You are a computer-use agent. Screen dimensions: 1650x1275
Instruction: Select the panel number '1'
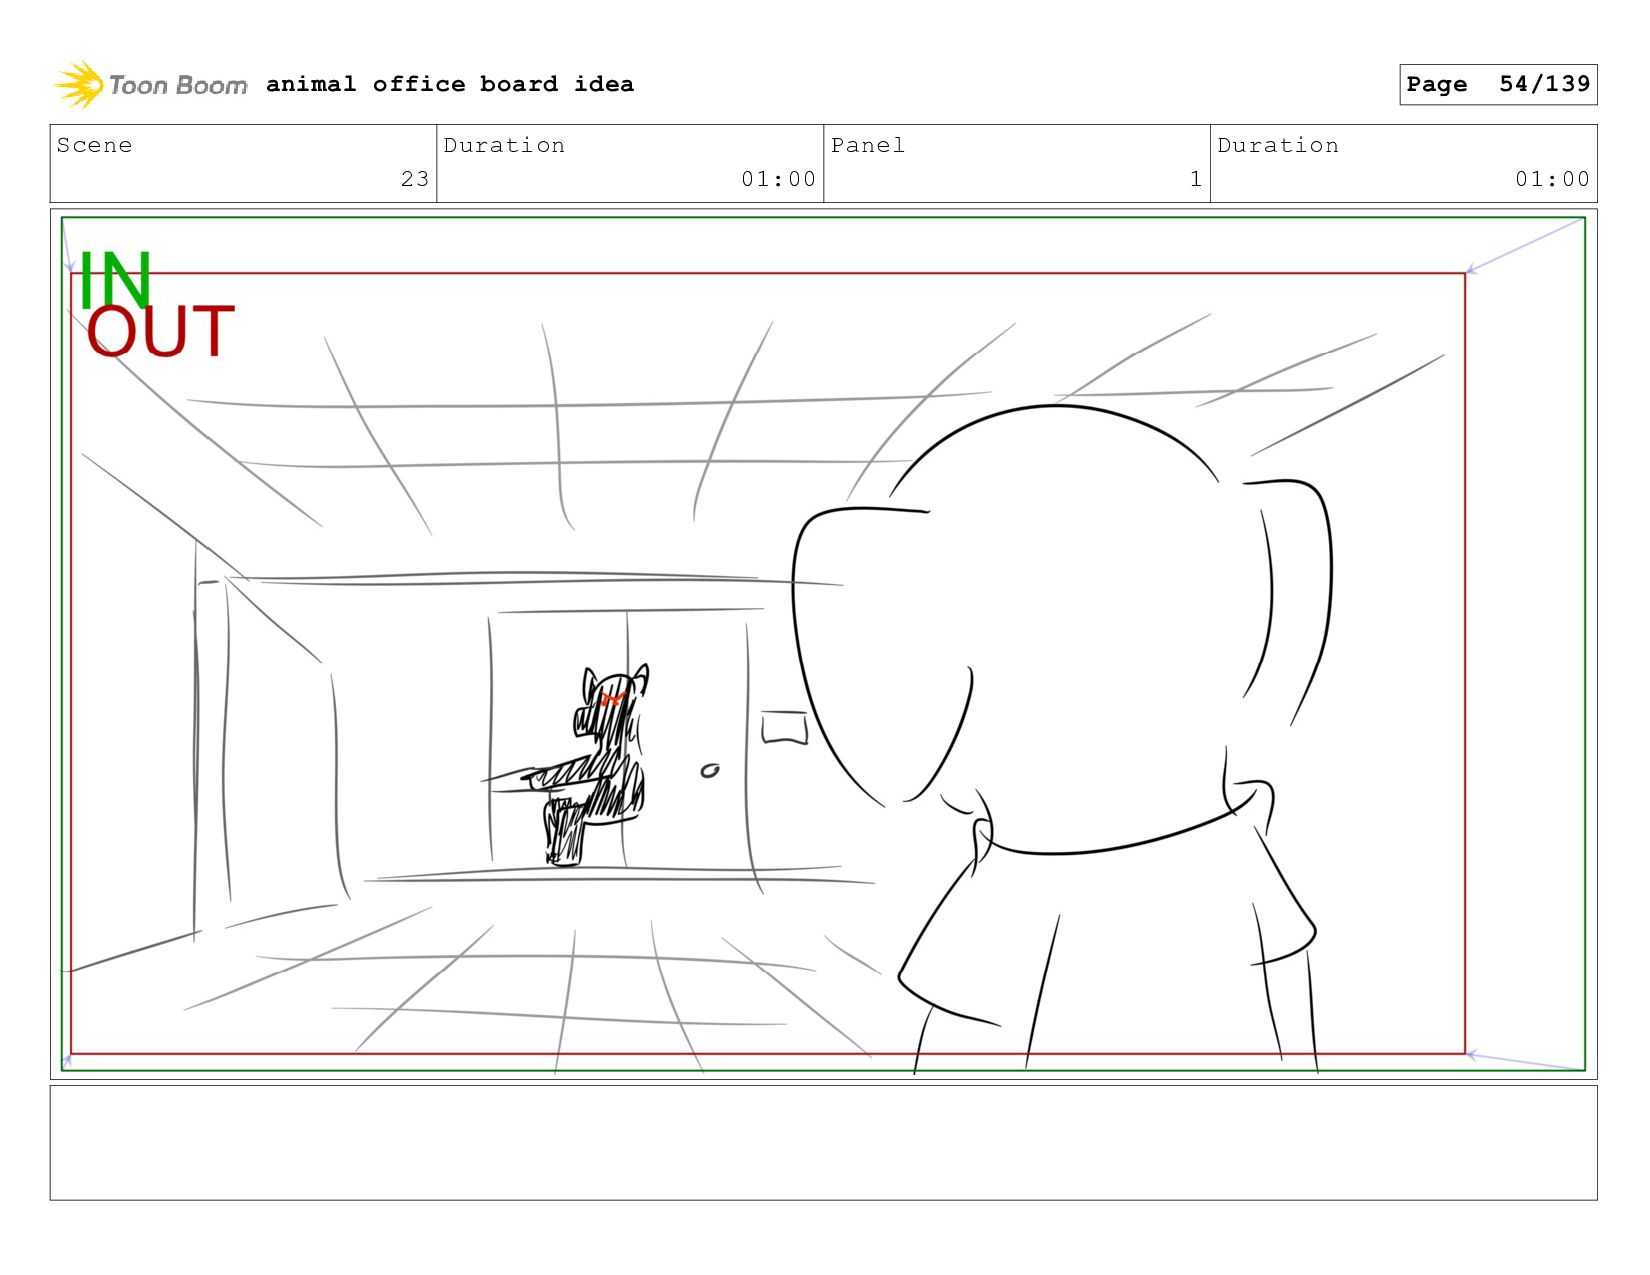click(x=1196, y=179)
